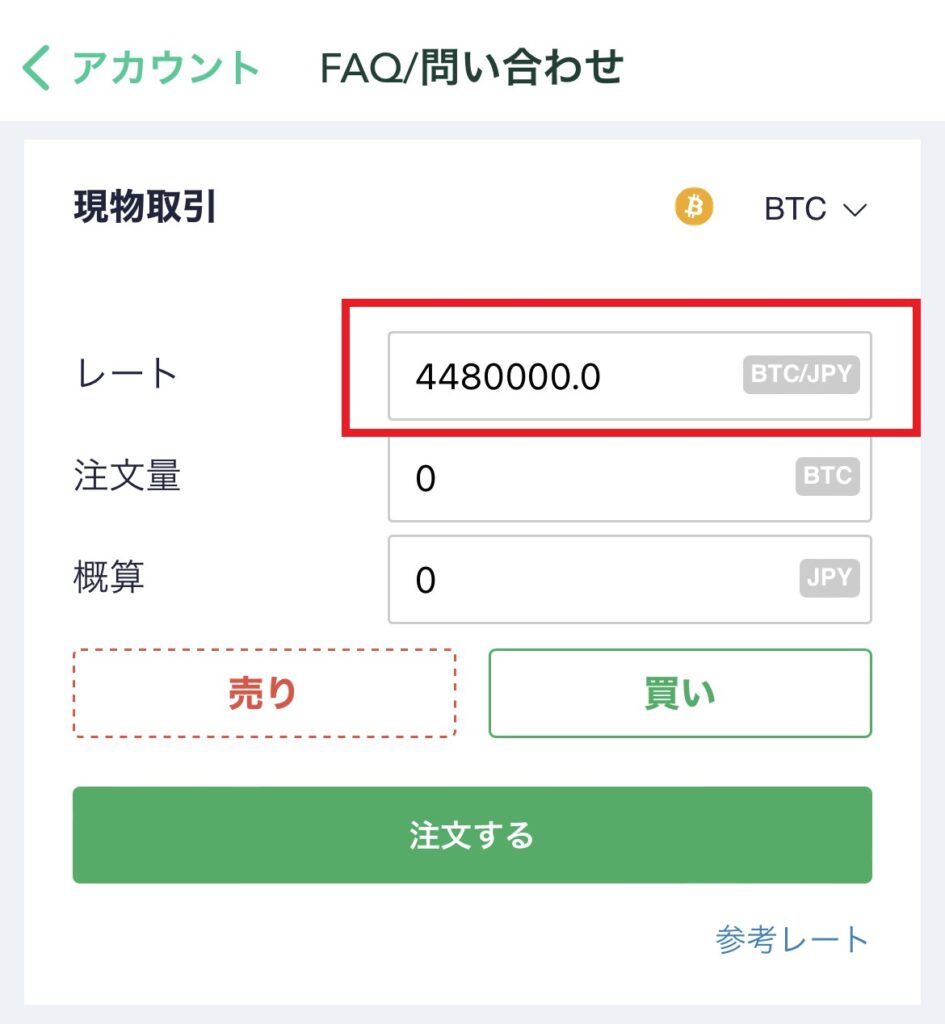Select the 売り sell option
The width and height of the screenshot is (945, 1024).
[x=264, y=693]
